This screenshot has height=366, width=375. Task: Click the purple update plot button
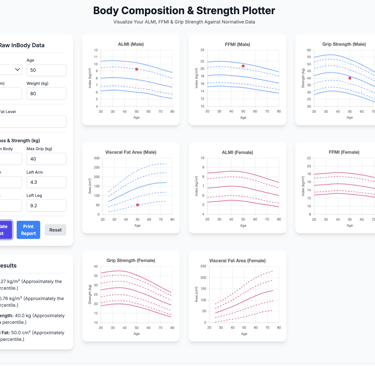tap(6, 230)
